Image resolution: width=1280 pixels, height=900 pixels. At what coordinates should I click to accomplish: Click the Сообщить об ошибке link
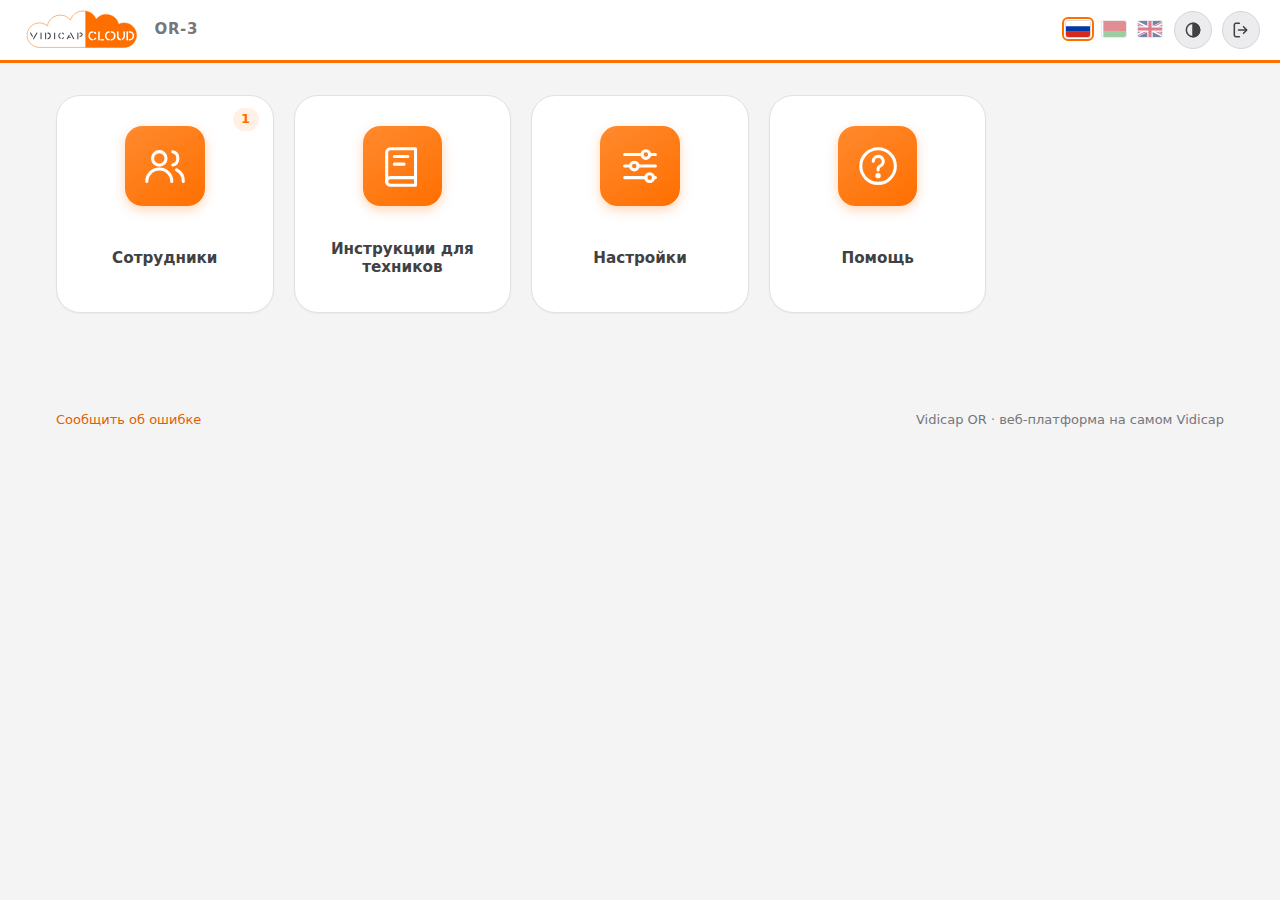pyautogui.click(x=128, y=420)
